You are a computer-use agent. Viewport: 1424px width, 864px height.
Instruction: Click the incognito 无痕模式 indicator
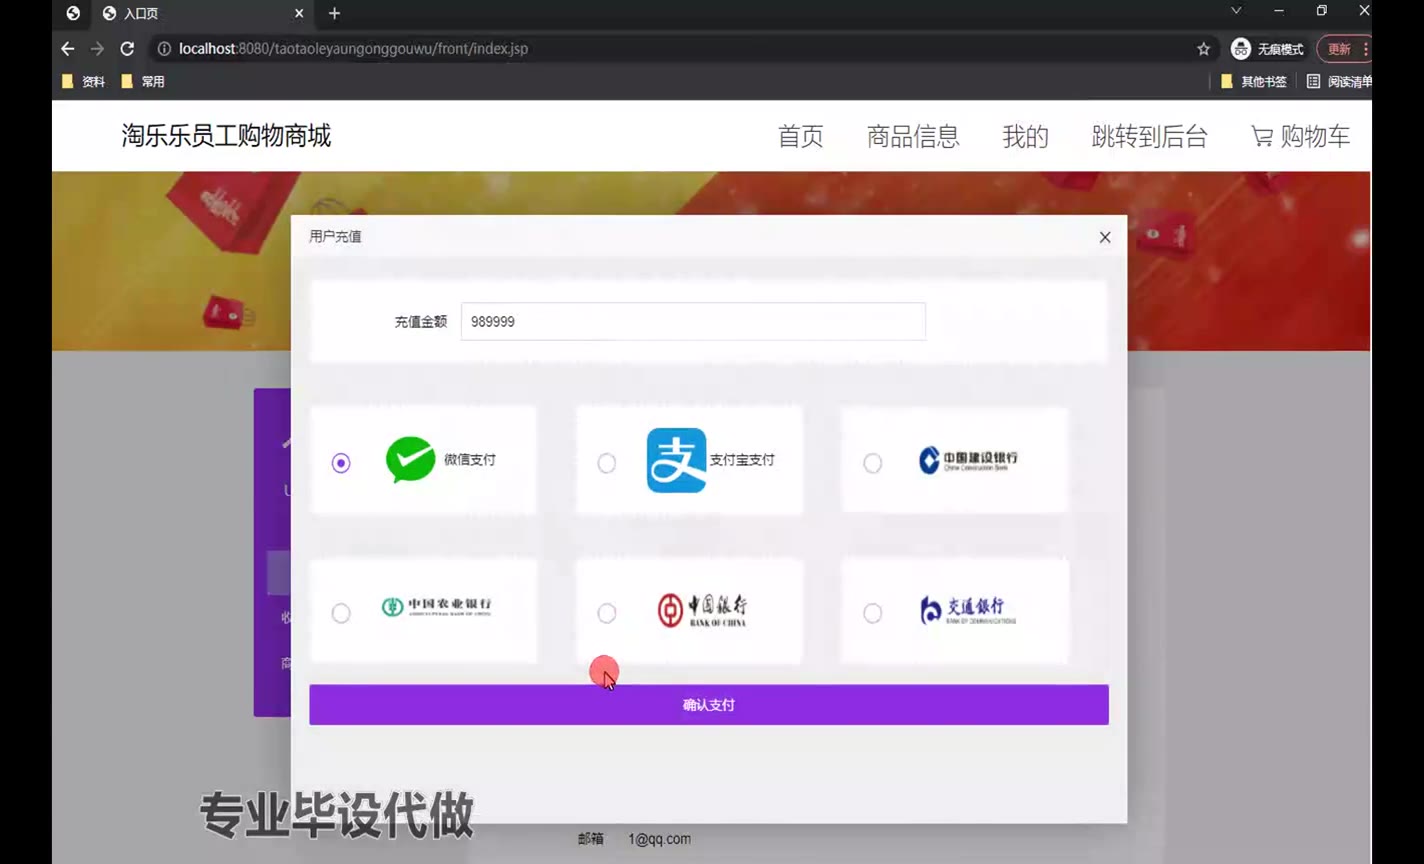(x=1268, y=48)
